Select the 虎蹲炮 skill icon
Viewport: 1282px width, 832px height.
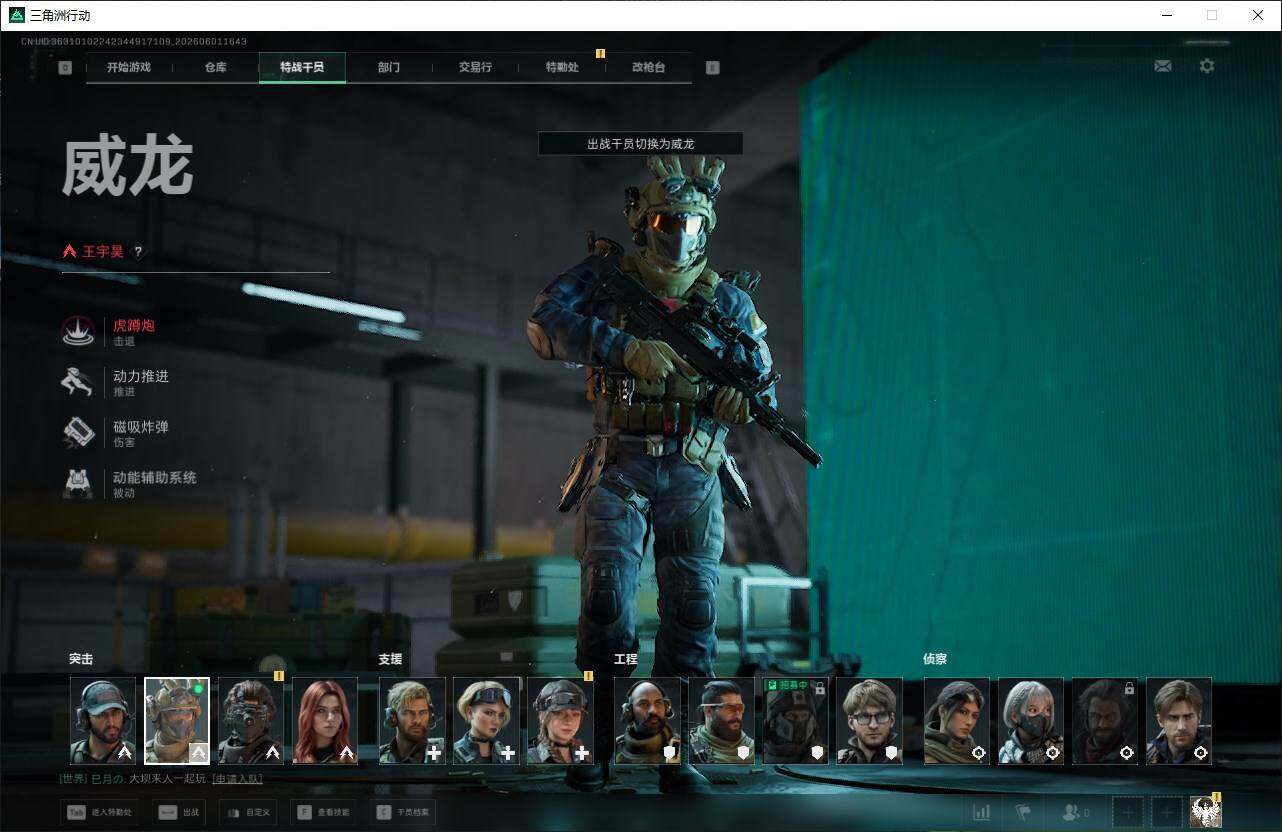(x=78, y=331)
